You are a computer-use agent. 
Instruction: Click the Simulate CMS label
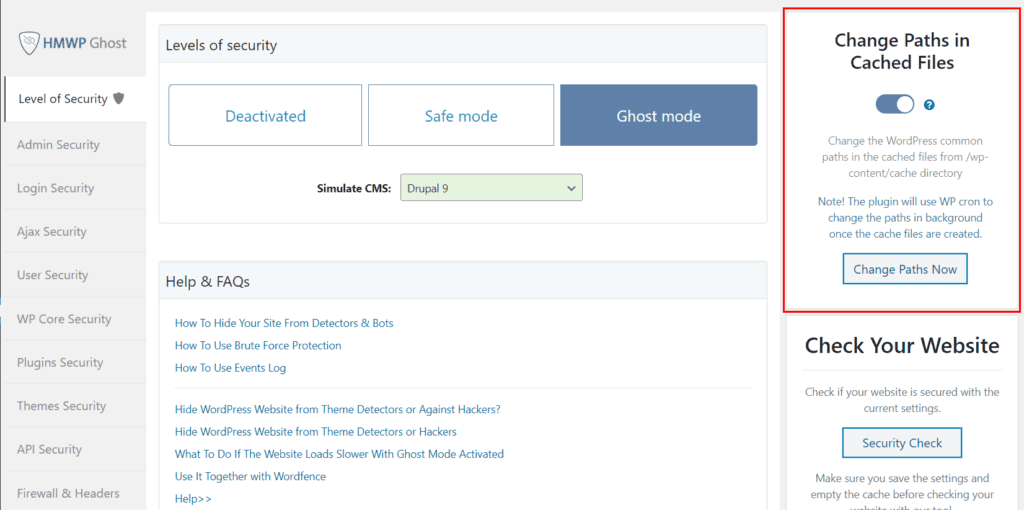354,188
